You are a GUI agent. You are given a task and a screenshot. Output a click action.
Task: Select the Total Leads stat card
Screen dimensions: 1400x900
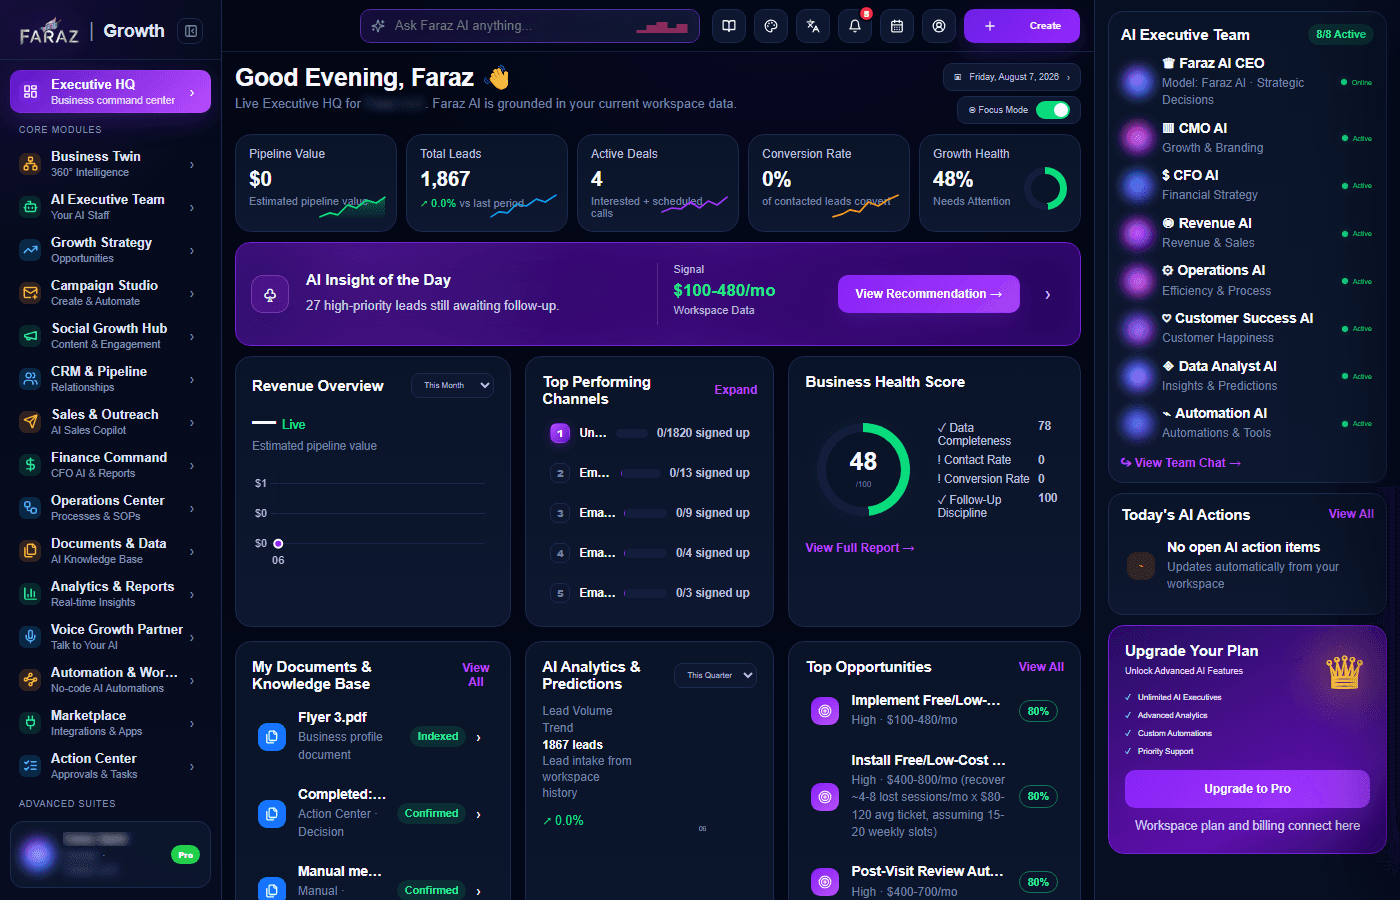(487, 183)
